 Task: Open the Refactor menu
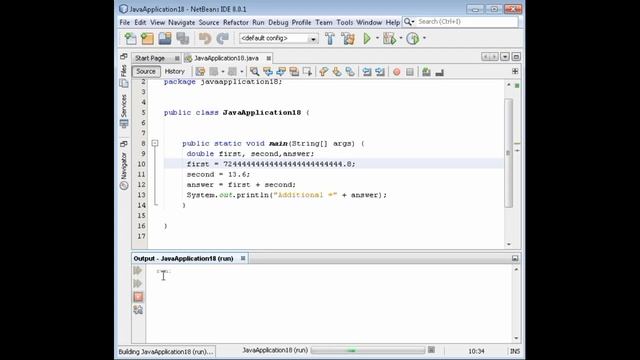(x=236, y=22)
